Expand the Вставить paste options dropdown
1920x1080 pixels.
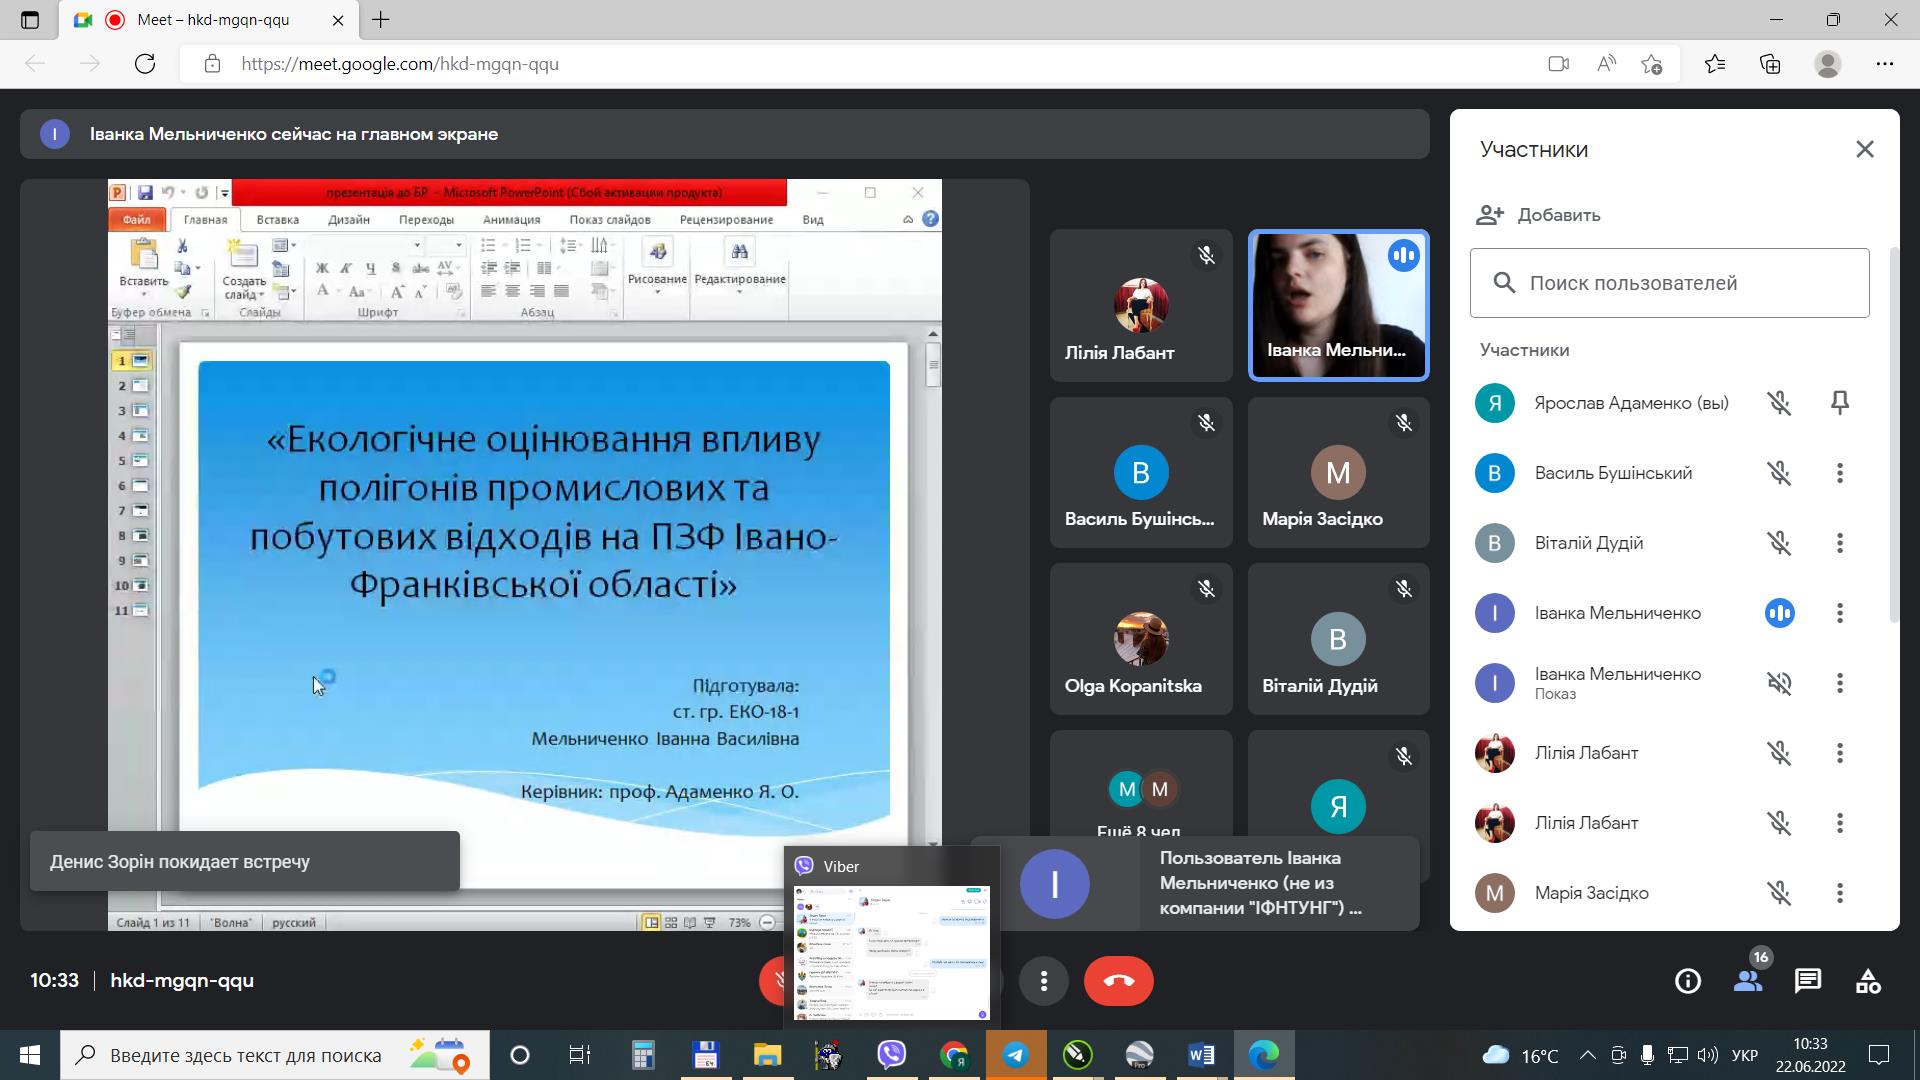click(145, 291)
